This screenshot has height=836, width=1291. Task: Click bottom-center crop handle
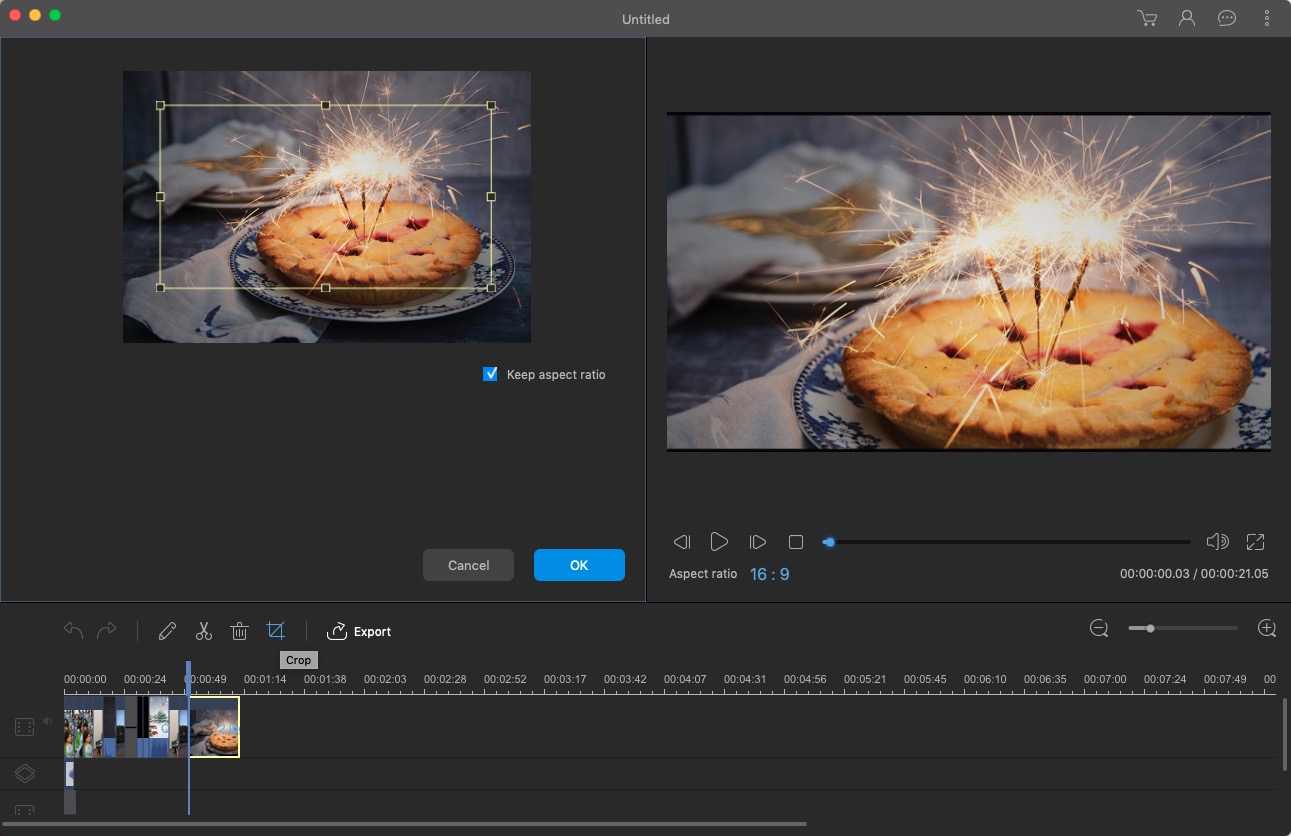[325, 288]
